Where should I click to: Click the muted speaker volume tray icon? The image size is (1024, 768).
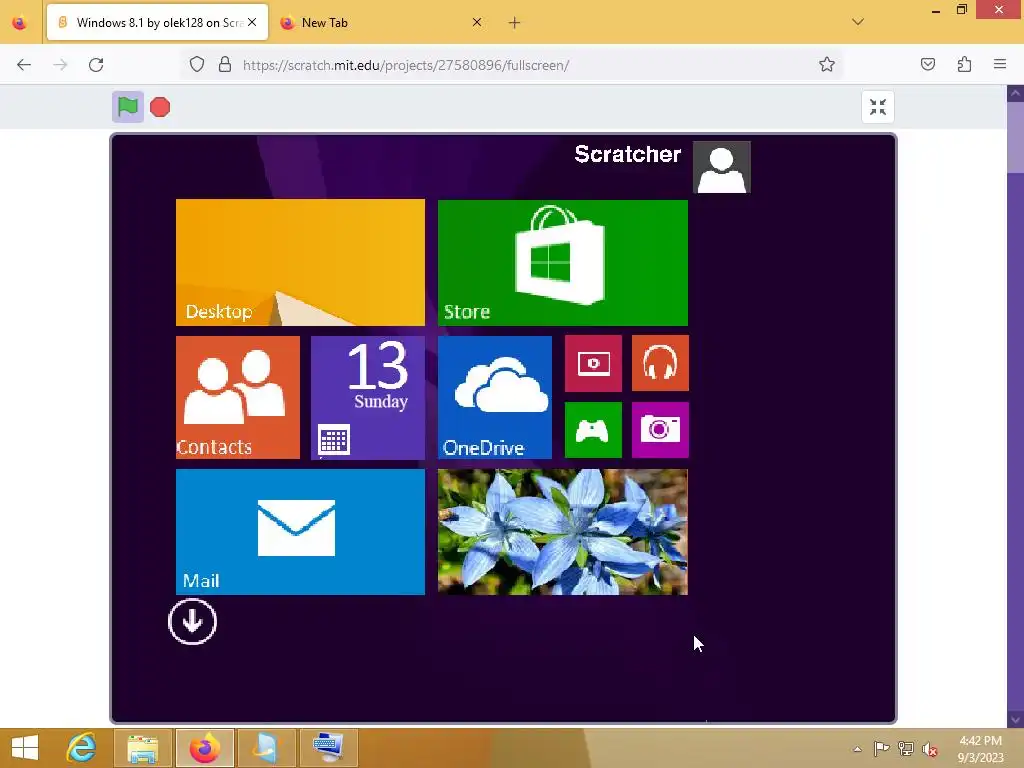929,749
